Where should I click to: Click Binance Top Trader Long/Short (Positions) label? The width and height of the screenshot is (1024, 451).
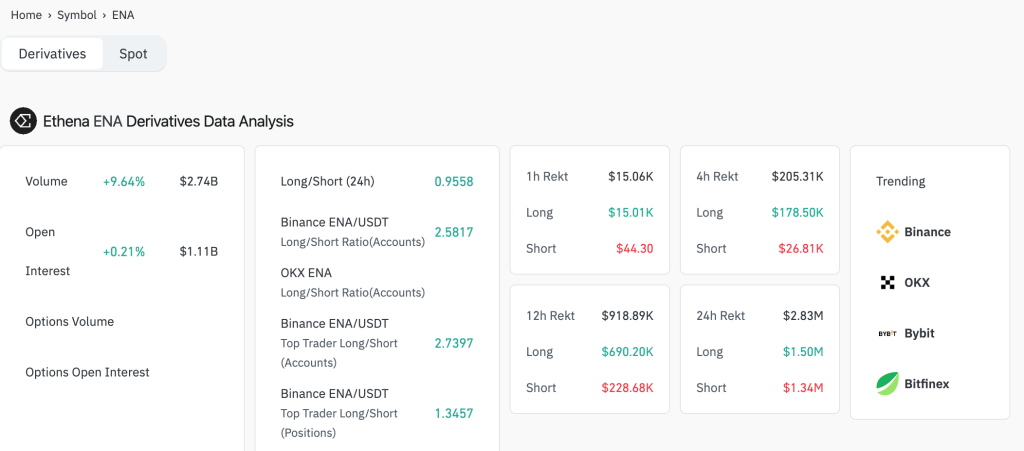click(x=339, y=413)
